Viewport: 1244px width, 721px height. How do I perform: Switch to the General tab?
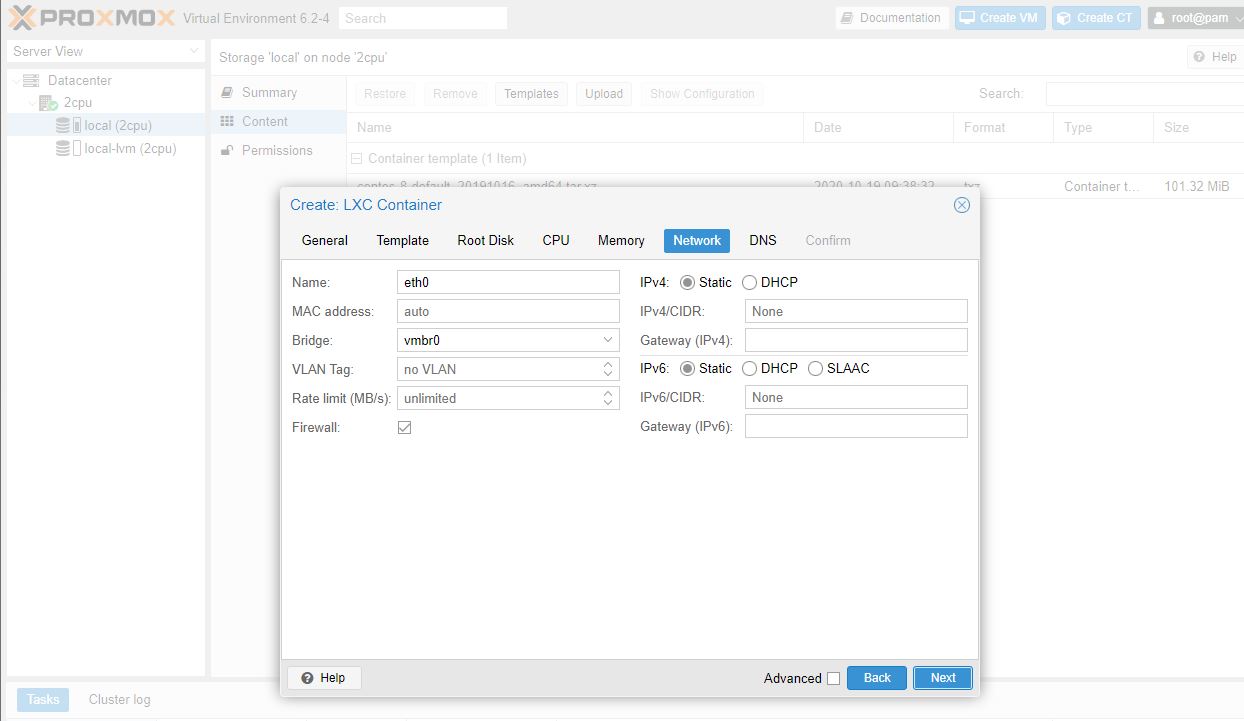tap(325, 240)
